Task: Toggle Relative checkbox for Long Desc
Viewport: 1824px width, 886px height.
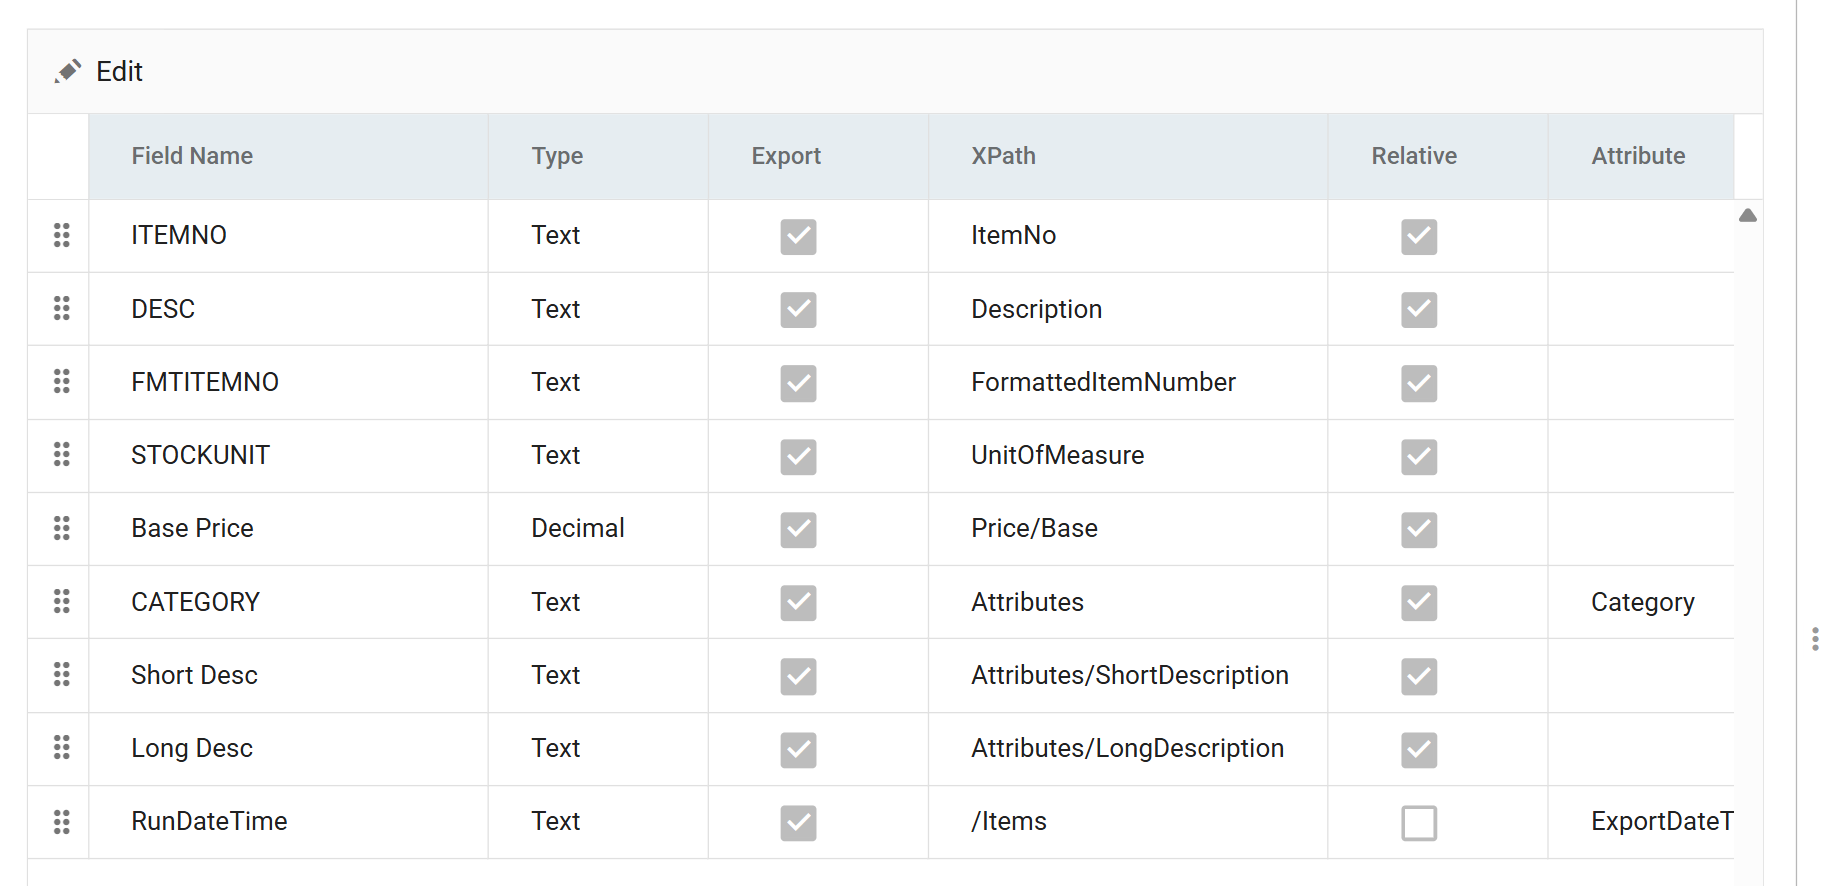Action: [1419, 750]
